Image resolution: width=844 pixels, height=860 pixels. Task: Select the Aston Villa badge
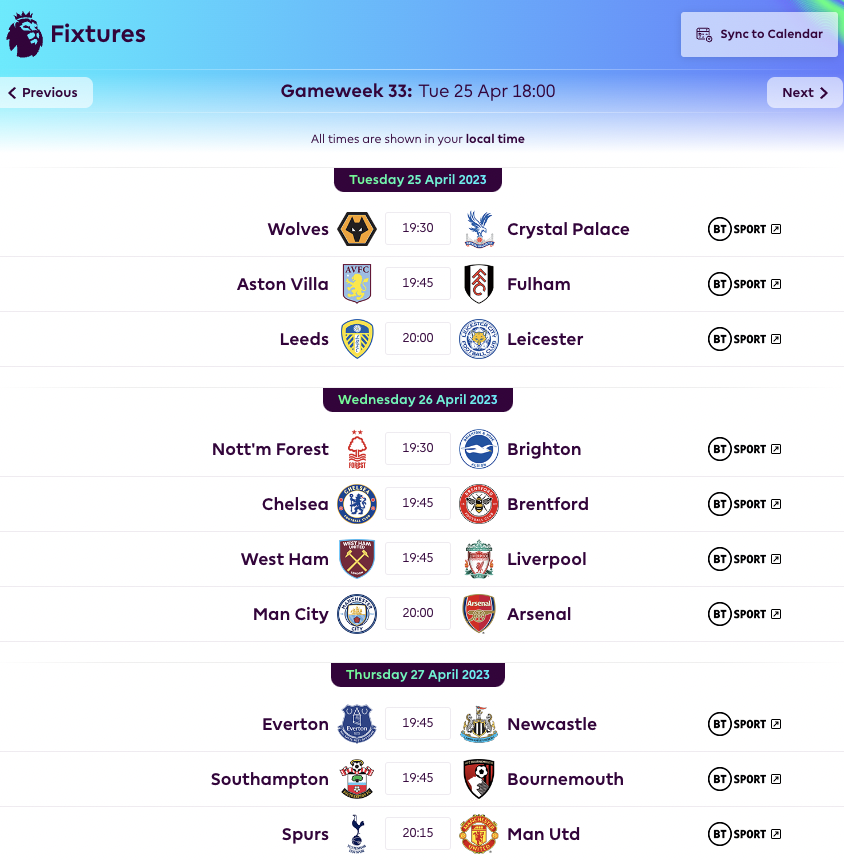357,283
